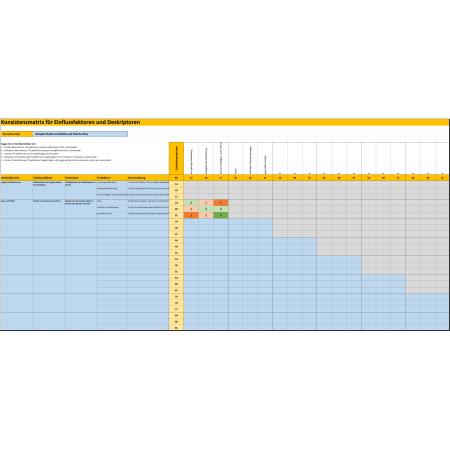This screenshot has height=450, width=450.
Task: Select the first empty blue Projektion cell below entries
Action: (x=112, y=222)
